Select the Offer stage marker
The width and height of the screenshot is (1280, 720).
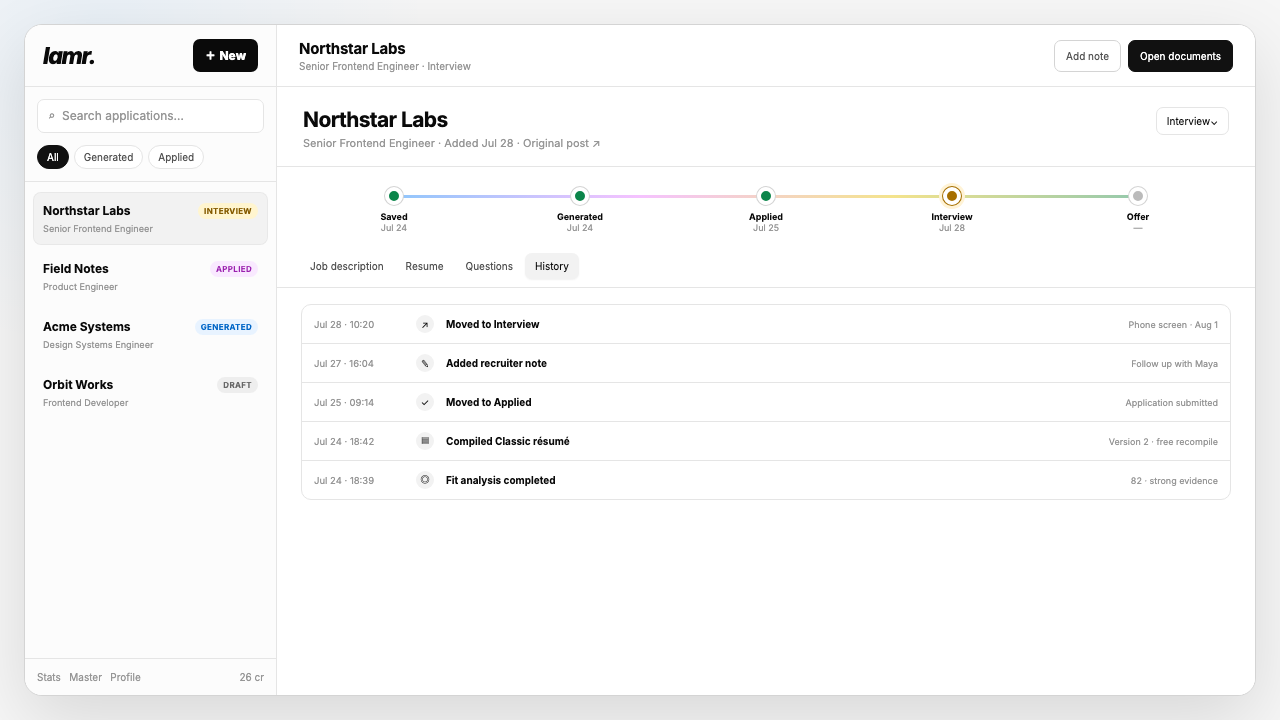coord(1138,196)
